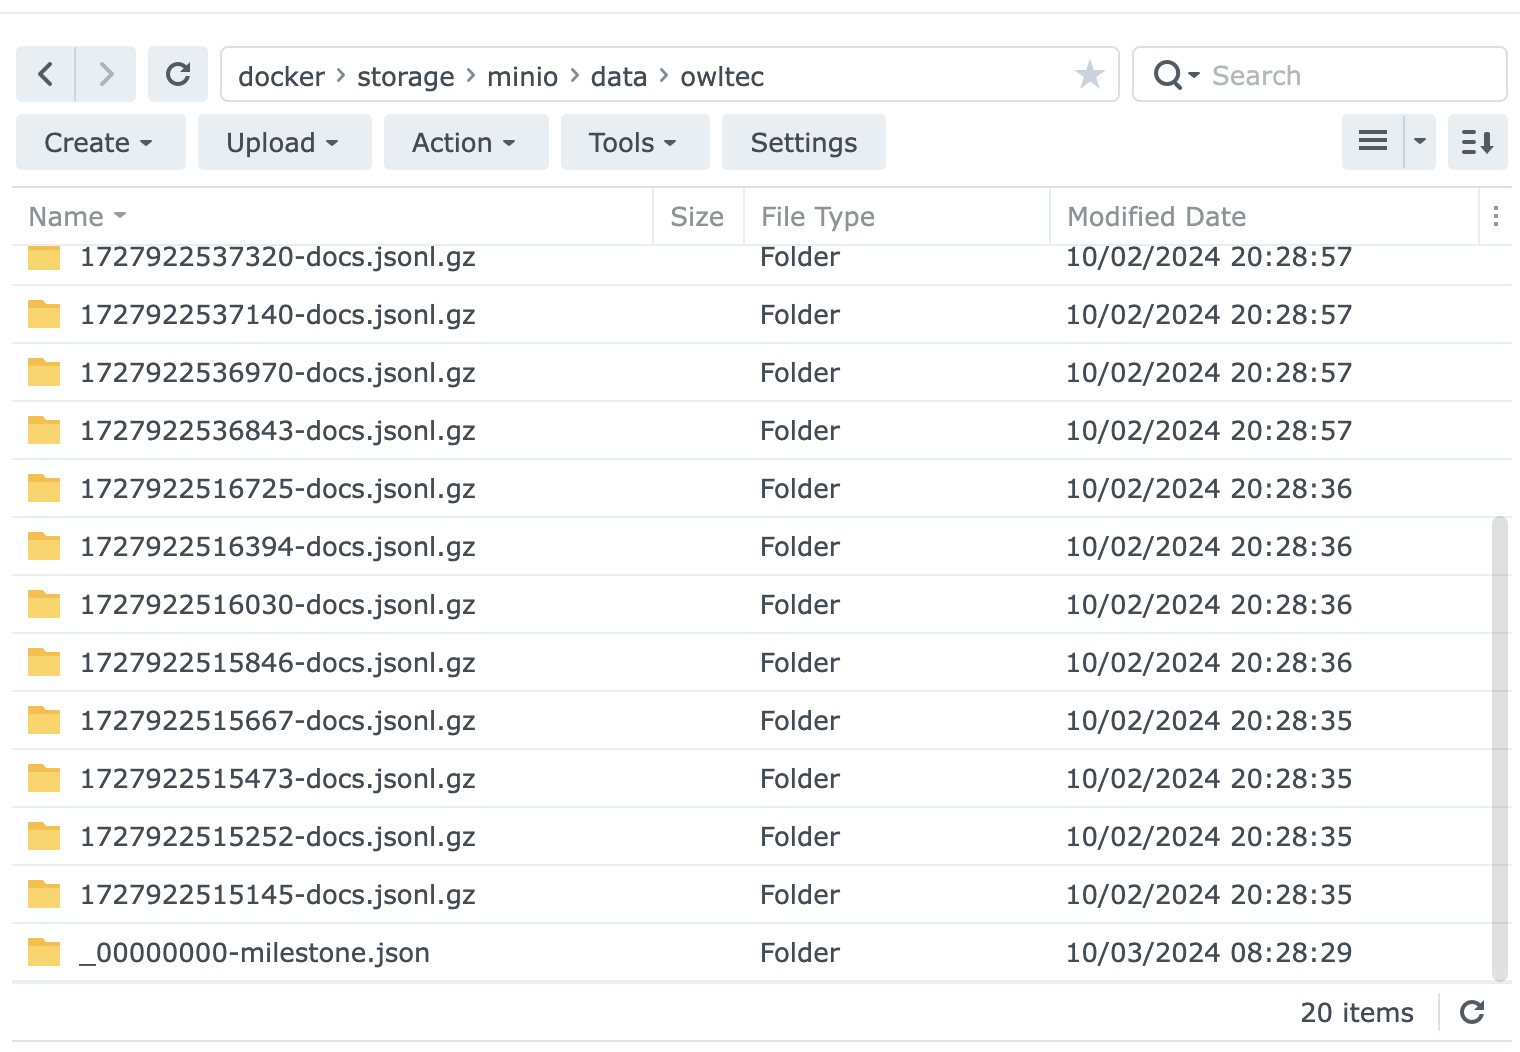Go forward to the next folder

[106, 74]
